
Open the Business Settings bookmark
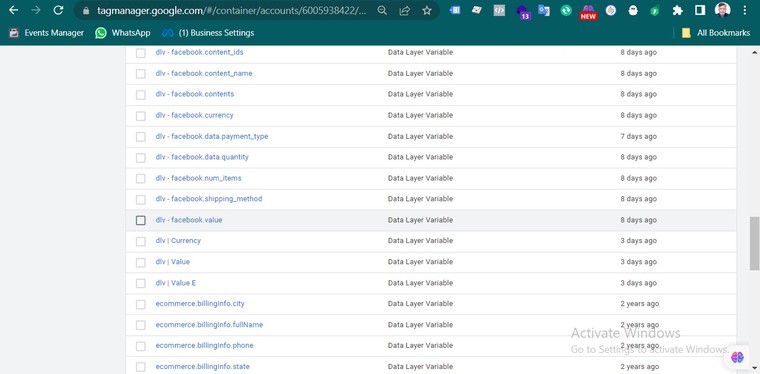(208, 33)
